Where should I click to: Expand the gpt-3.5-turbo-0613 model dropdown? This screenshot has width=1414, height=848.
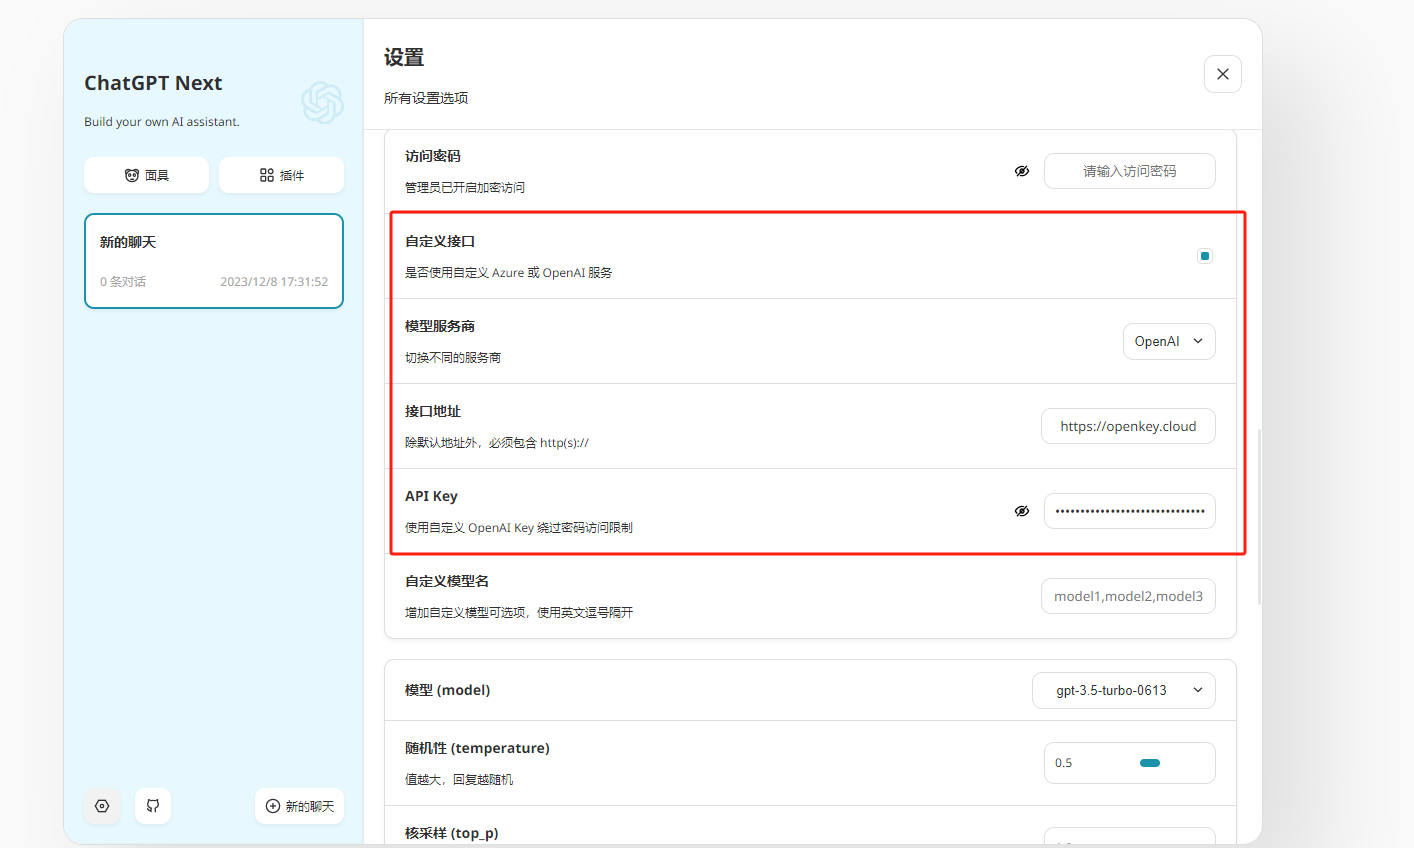(1124, 690)
